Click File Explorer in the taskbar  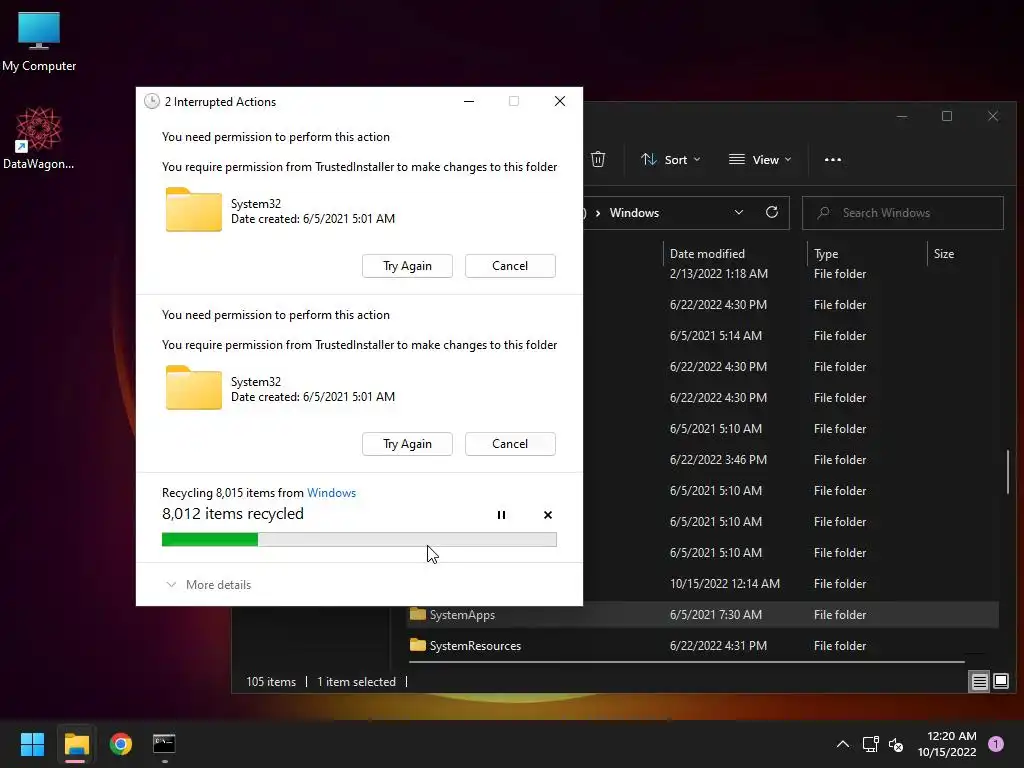pos(76,744)
